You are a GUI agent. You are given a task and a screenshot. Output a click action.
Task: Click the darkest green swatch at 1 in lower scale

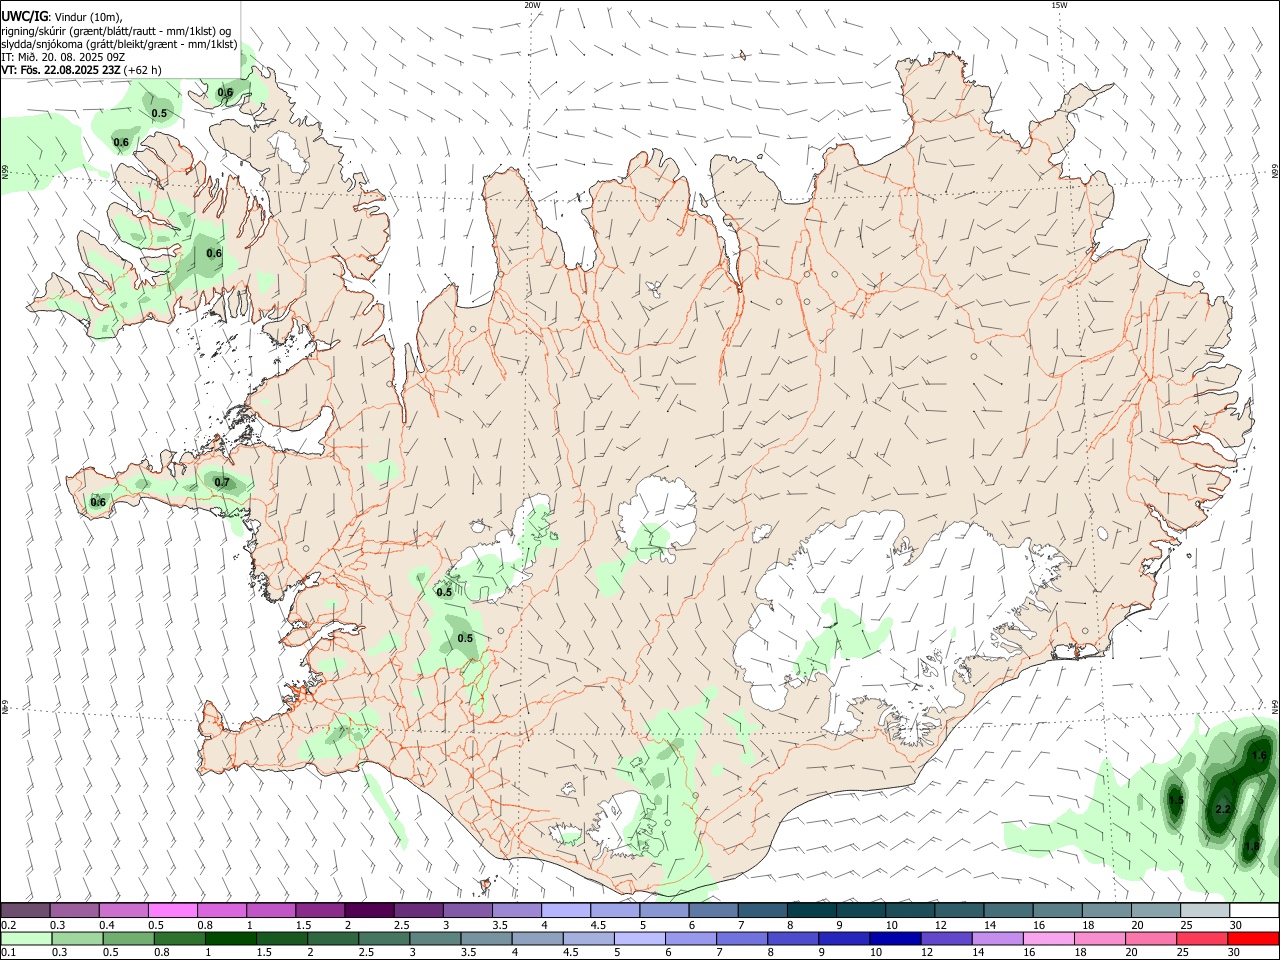230,939
